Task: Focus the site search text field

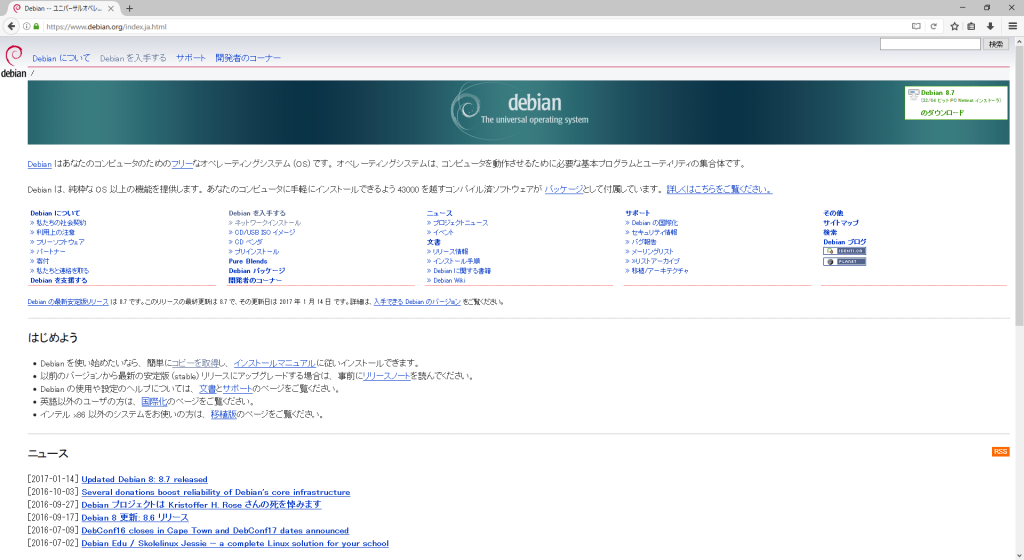Action: click(930, 44)
